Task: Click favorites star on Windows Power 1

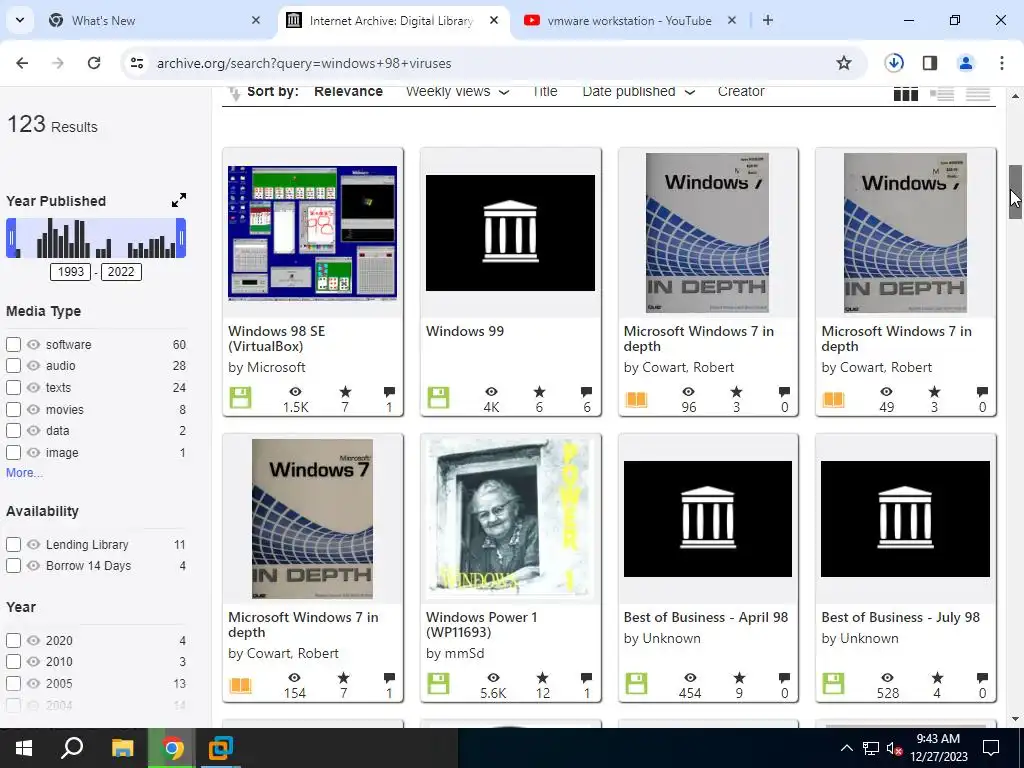Action: pos(542,678)
